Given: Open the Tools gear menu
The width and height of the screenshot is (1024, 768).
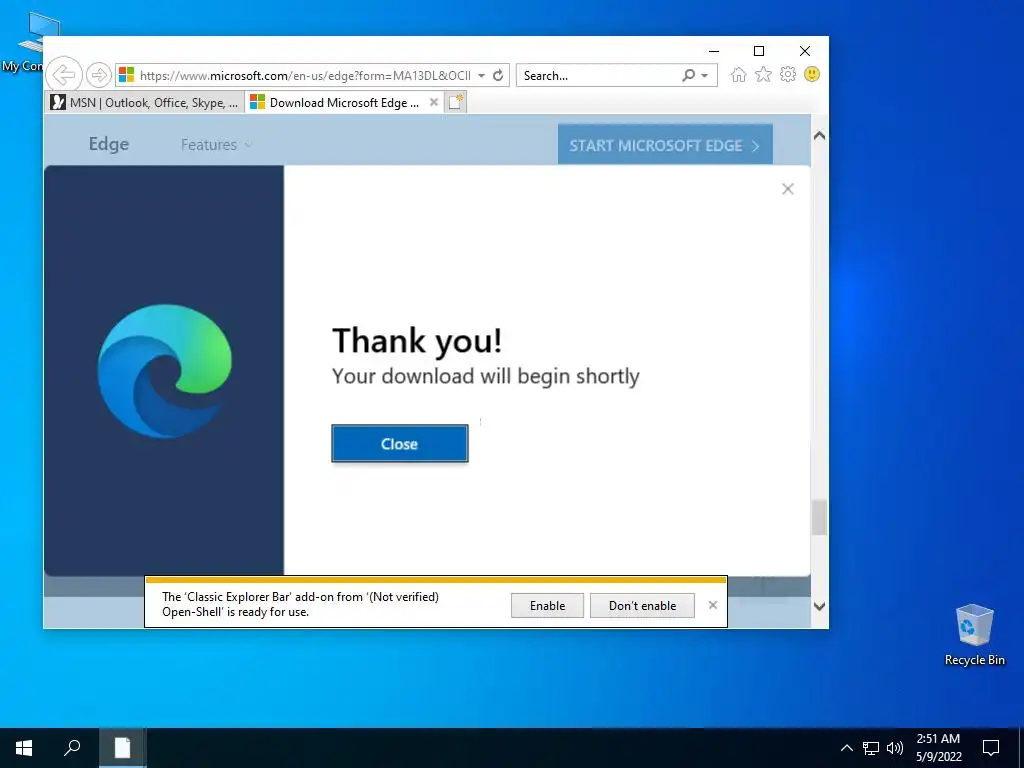Looking at the screenshot, I should (788, 74).
